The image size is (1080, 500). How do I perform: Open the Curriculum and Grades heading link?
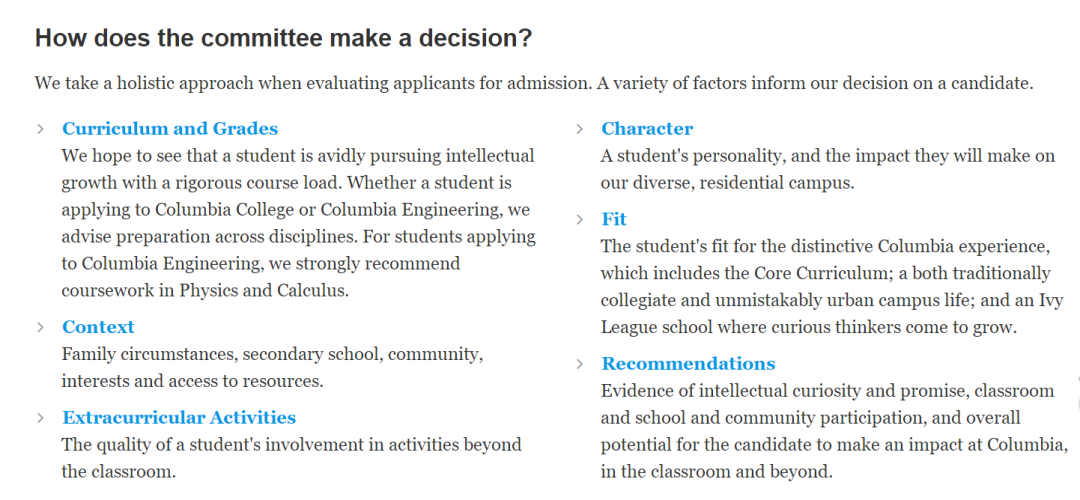(170, 129)
